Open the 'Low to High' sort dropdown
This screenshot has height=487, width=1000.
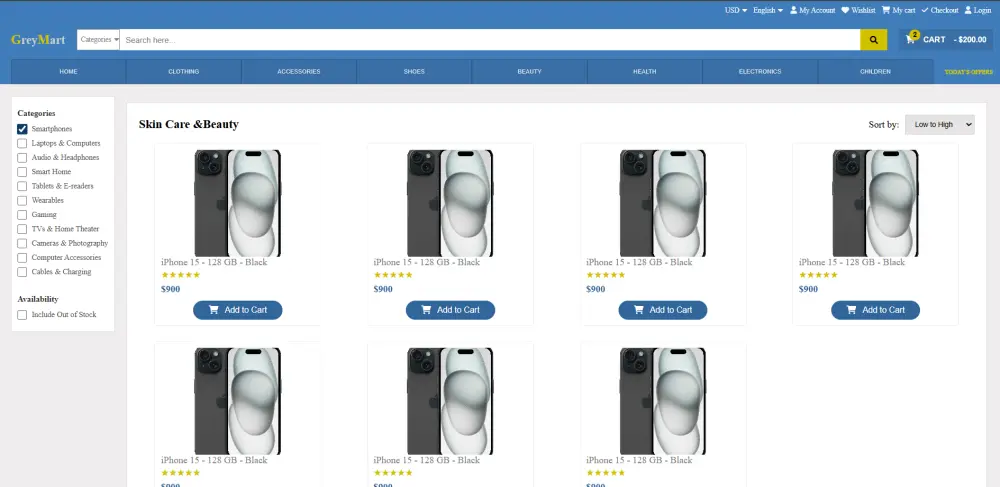click(939, 124)
